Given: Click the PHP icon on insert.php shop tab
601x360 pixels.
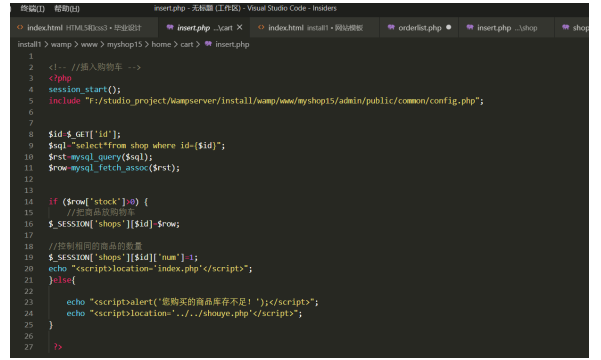Looking at the screenshot, I should tap(470, 27).
